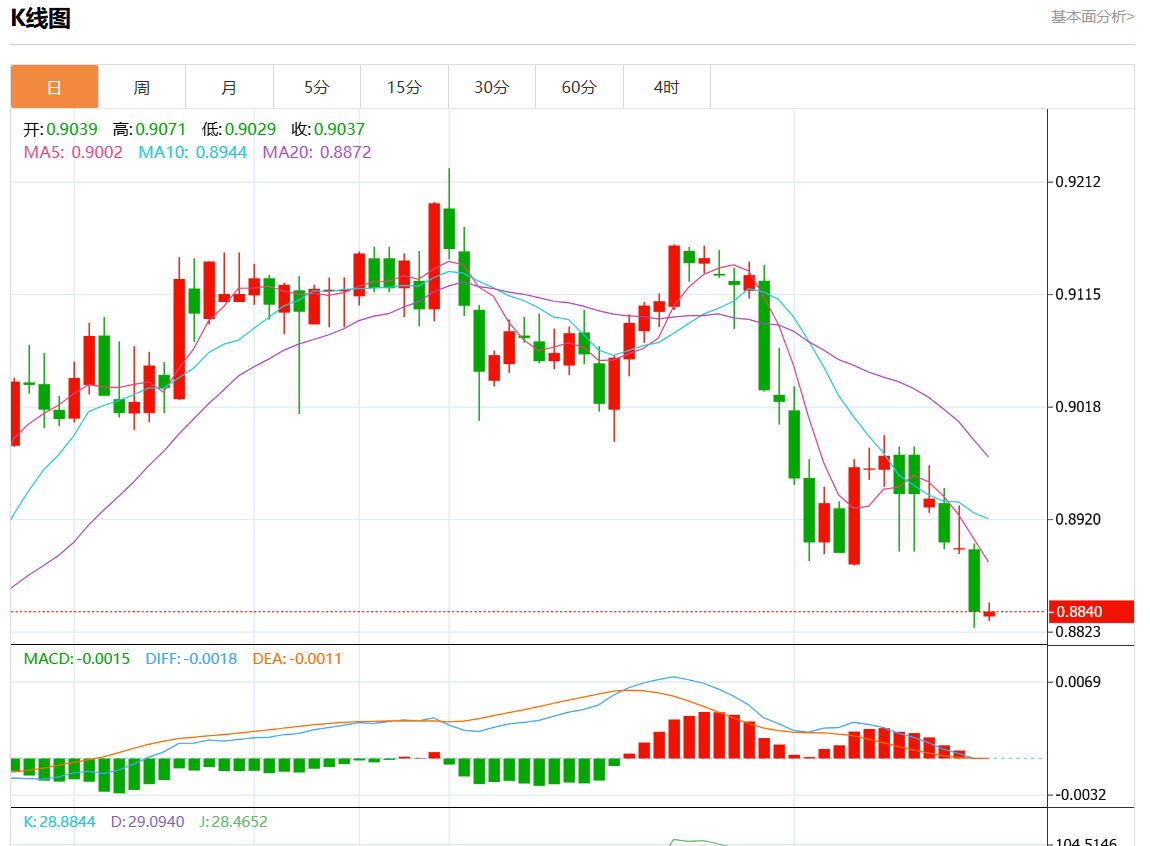Click the D: 29.0940 KDJ label
Image resolution: width=1150 pixels, height=846 pixels.
147,822
